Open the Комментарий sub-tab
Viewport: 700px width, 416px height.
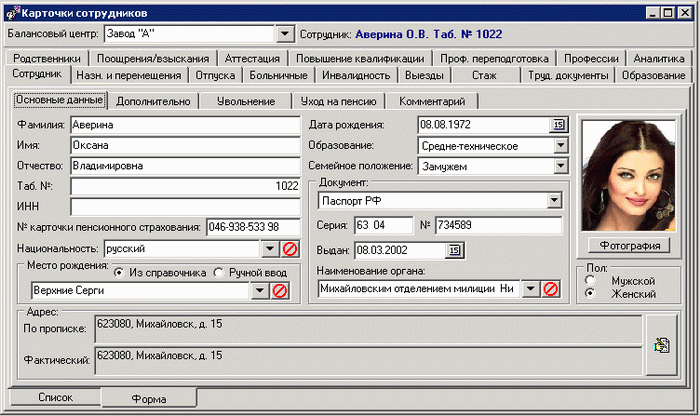point(432,101)
